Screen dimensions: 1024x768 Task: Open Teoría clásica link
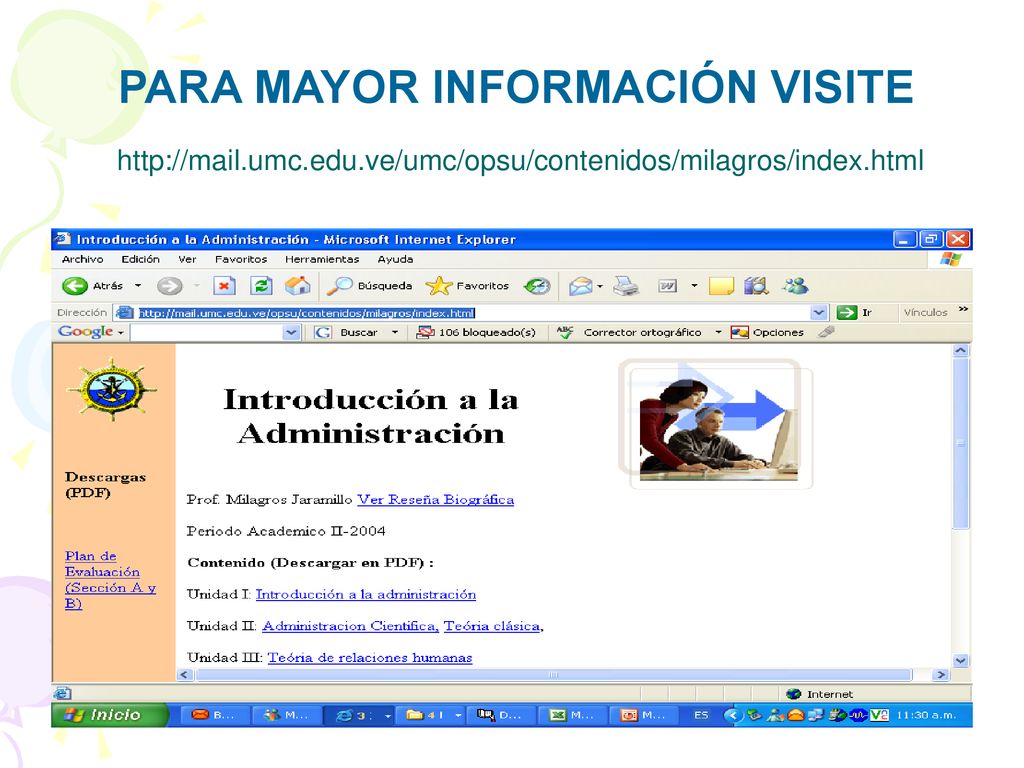(492, 626)
